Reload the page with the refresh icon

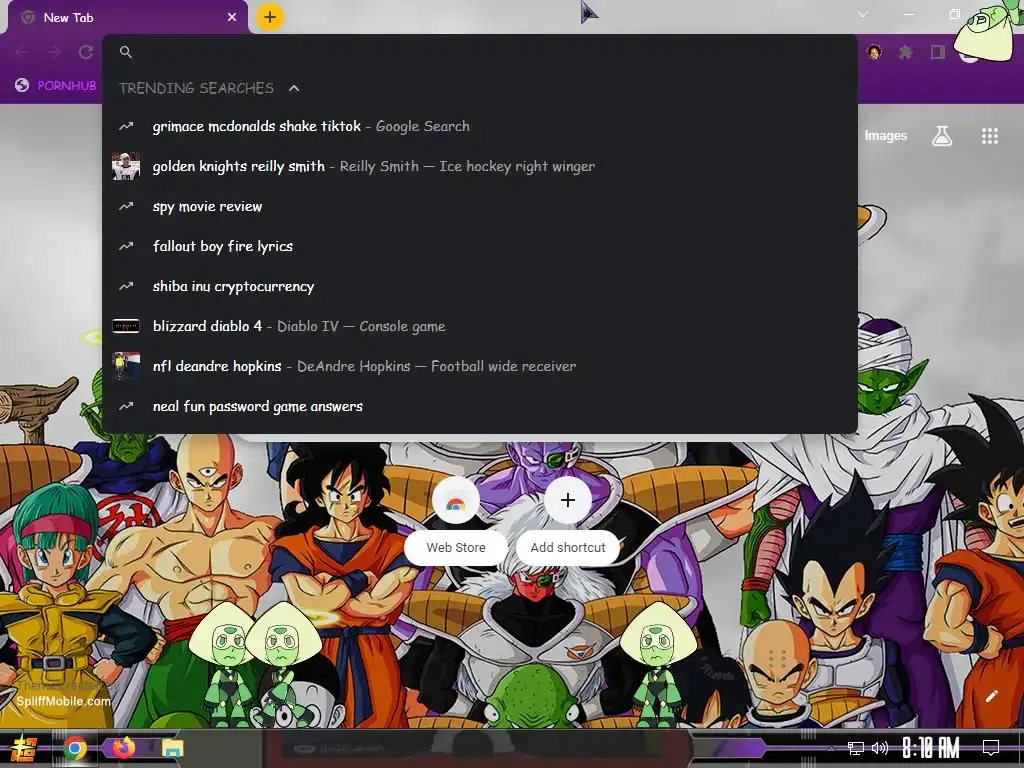click(x=86, y=52)
